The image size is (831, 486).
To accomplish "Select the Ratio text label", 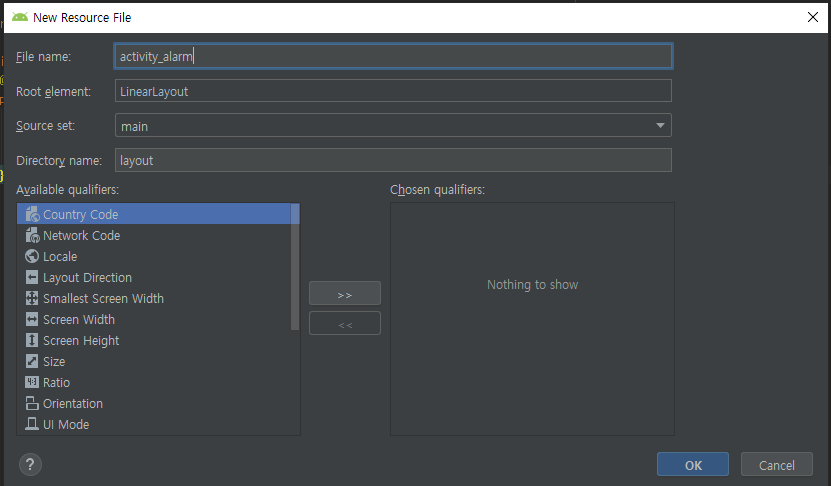I will click(x=56, y=383).
